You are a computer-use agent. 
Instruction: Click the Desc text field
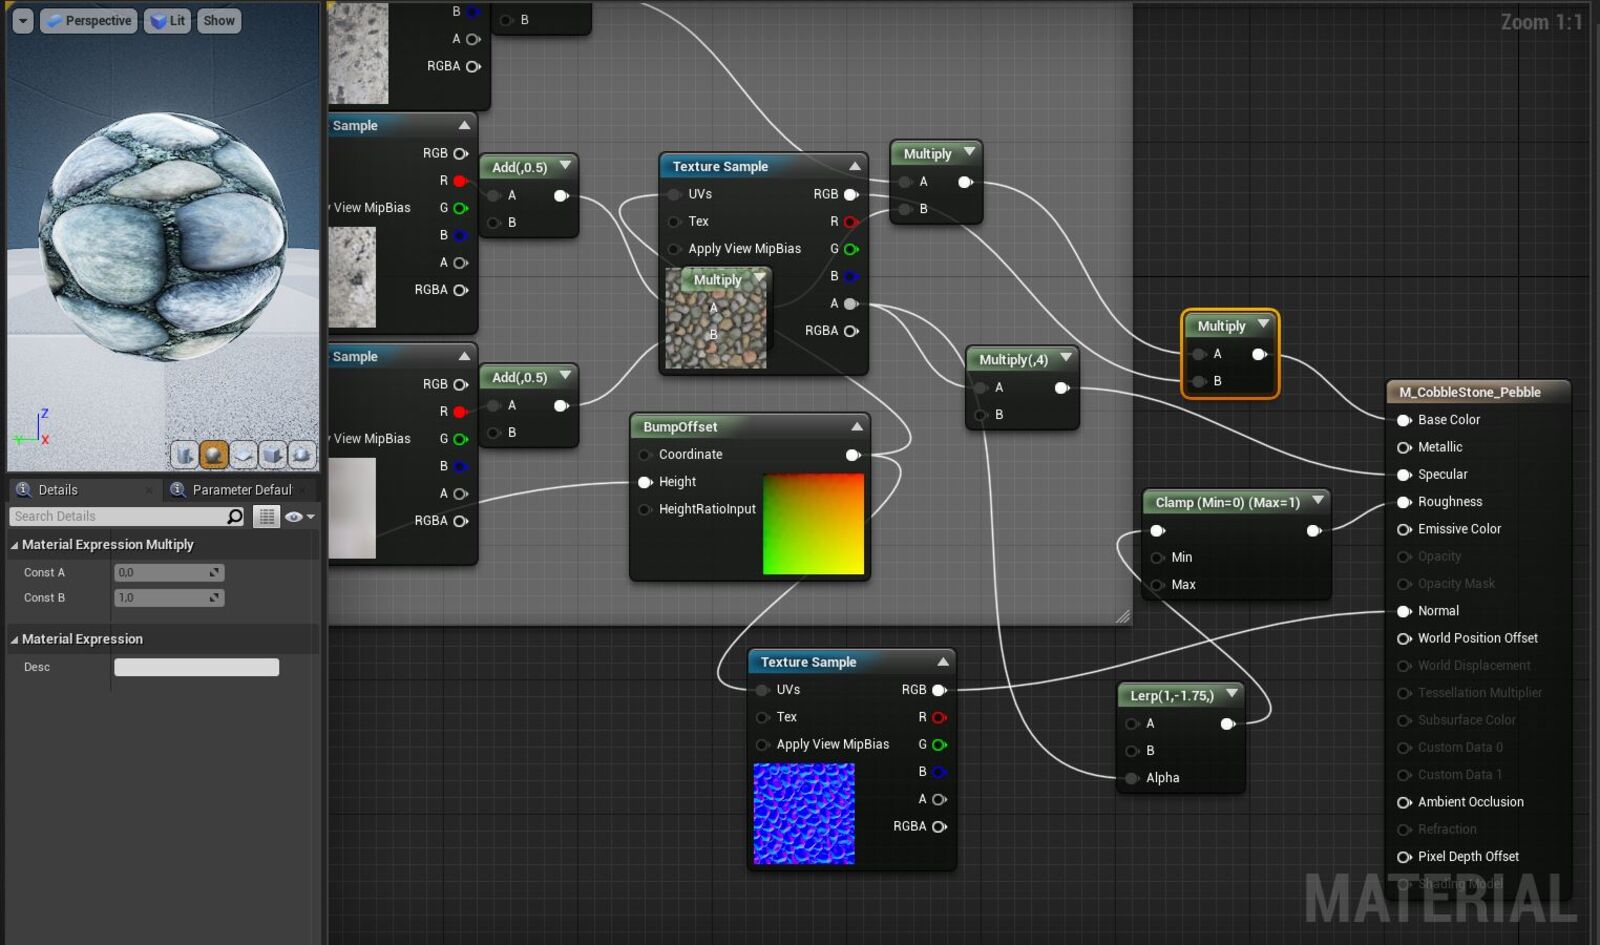196,667
